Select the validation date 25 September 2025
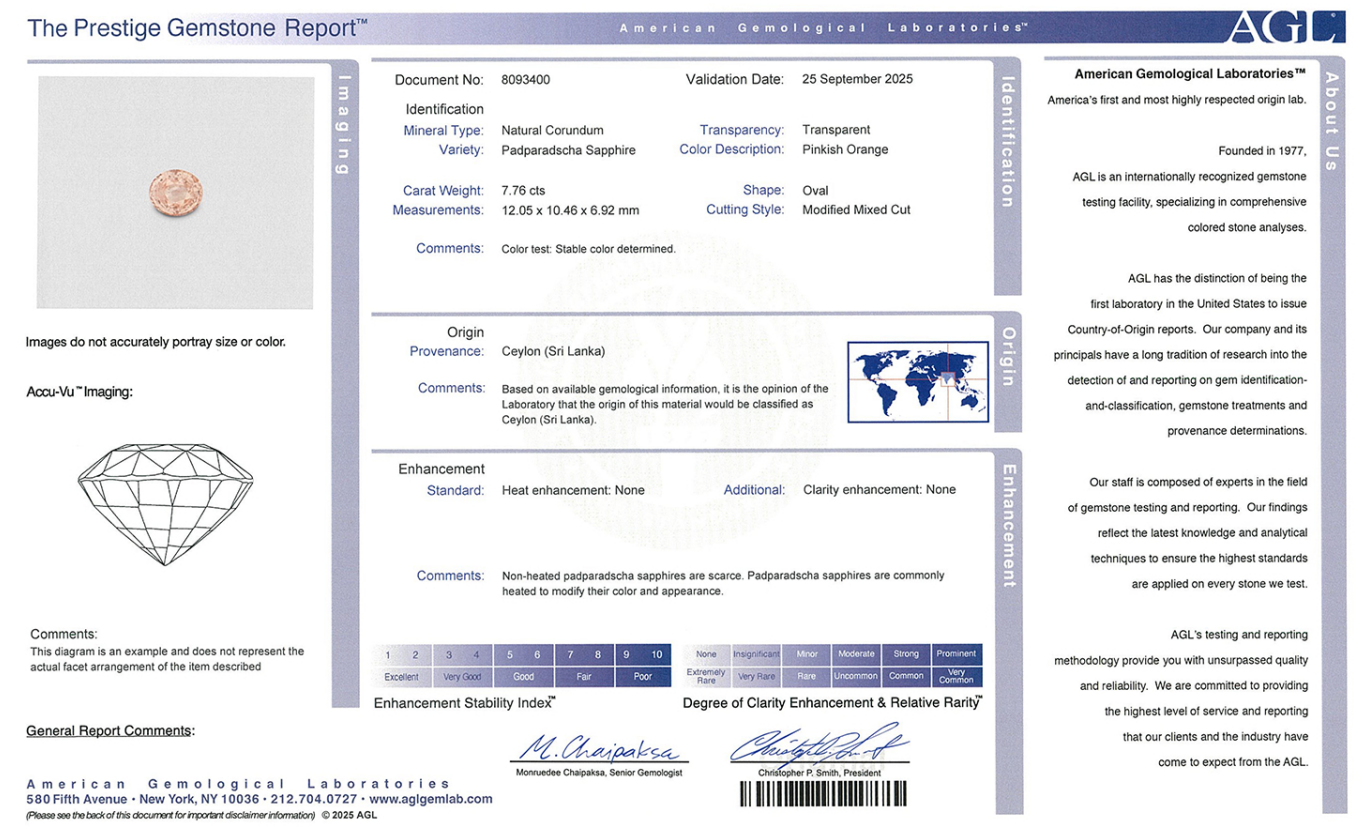Image resolution: width=1367 pixels, height=827 pixels. 857,79
